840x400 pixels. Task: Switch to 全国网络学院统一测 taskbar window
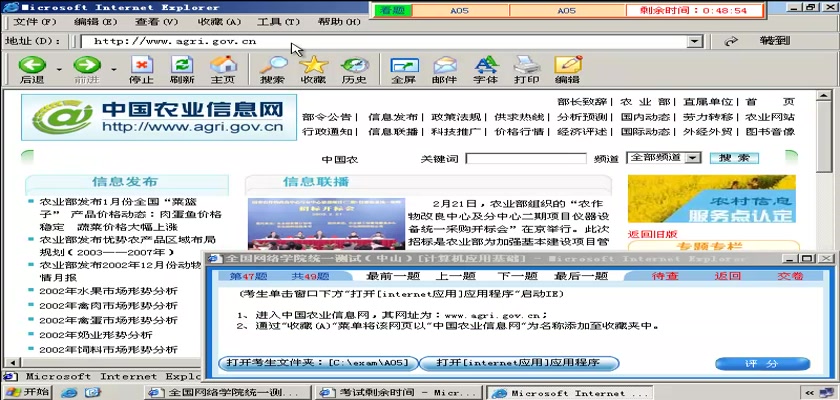tap(227, 393)
